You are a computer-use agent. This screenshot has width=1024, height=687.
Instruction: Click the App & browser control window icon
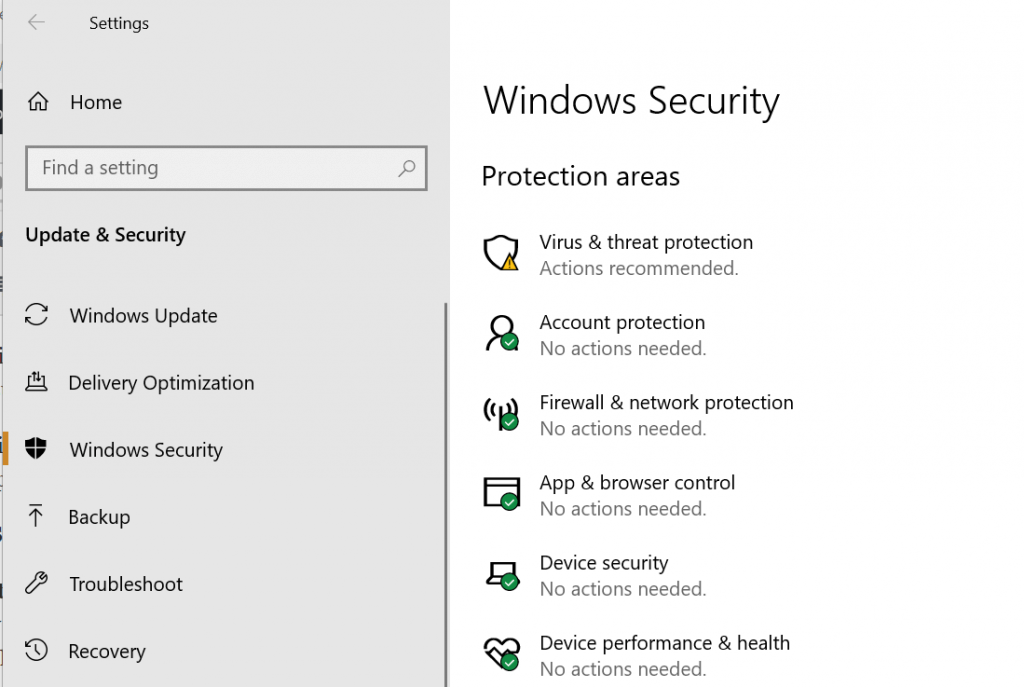click(x=502, y=494)
